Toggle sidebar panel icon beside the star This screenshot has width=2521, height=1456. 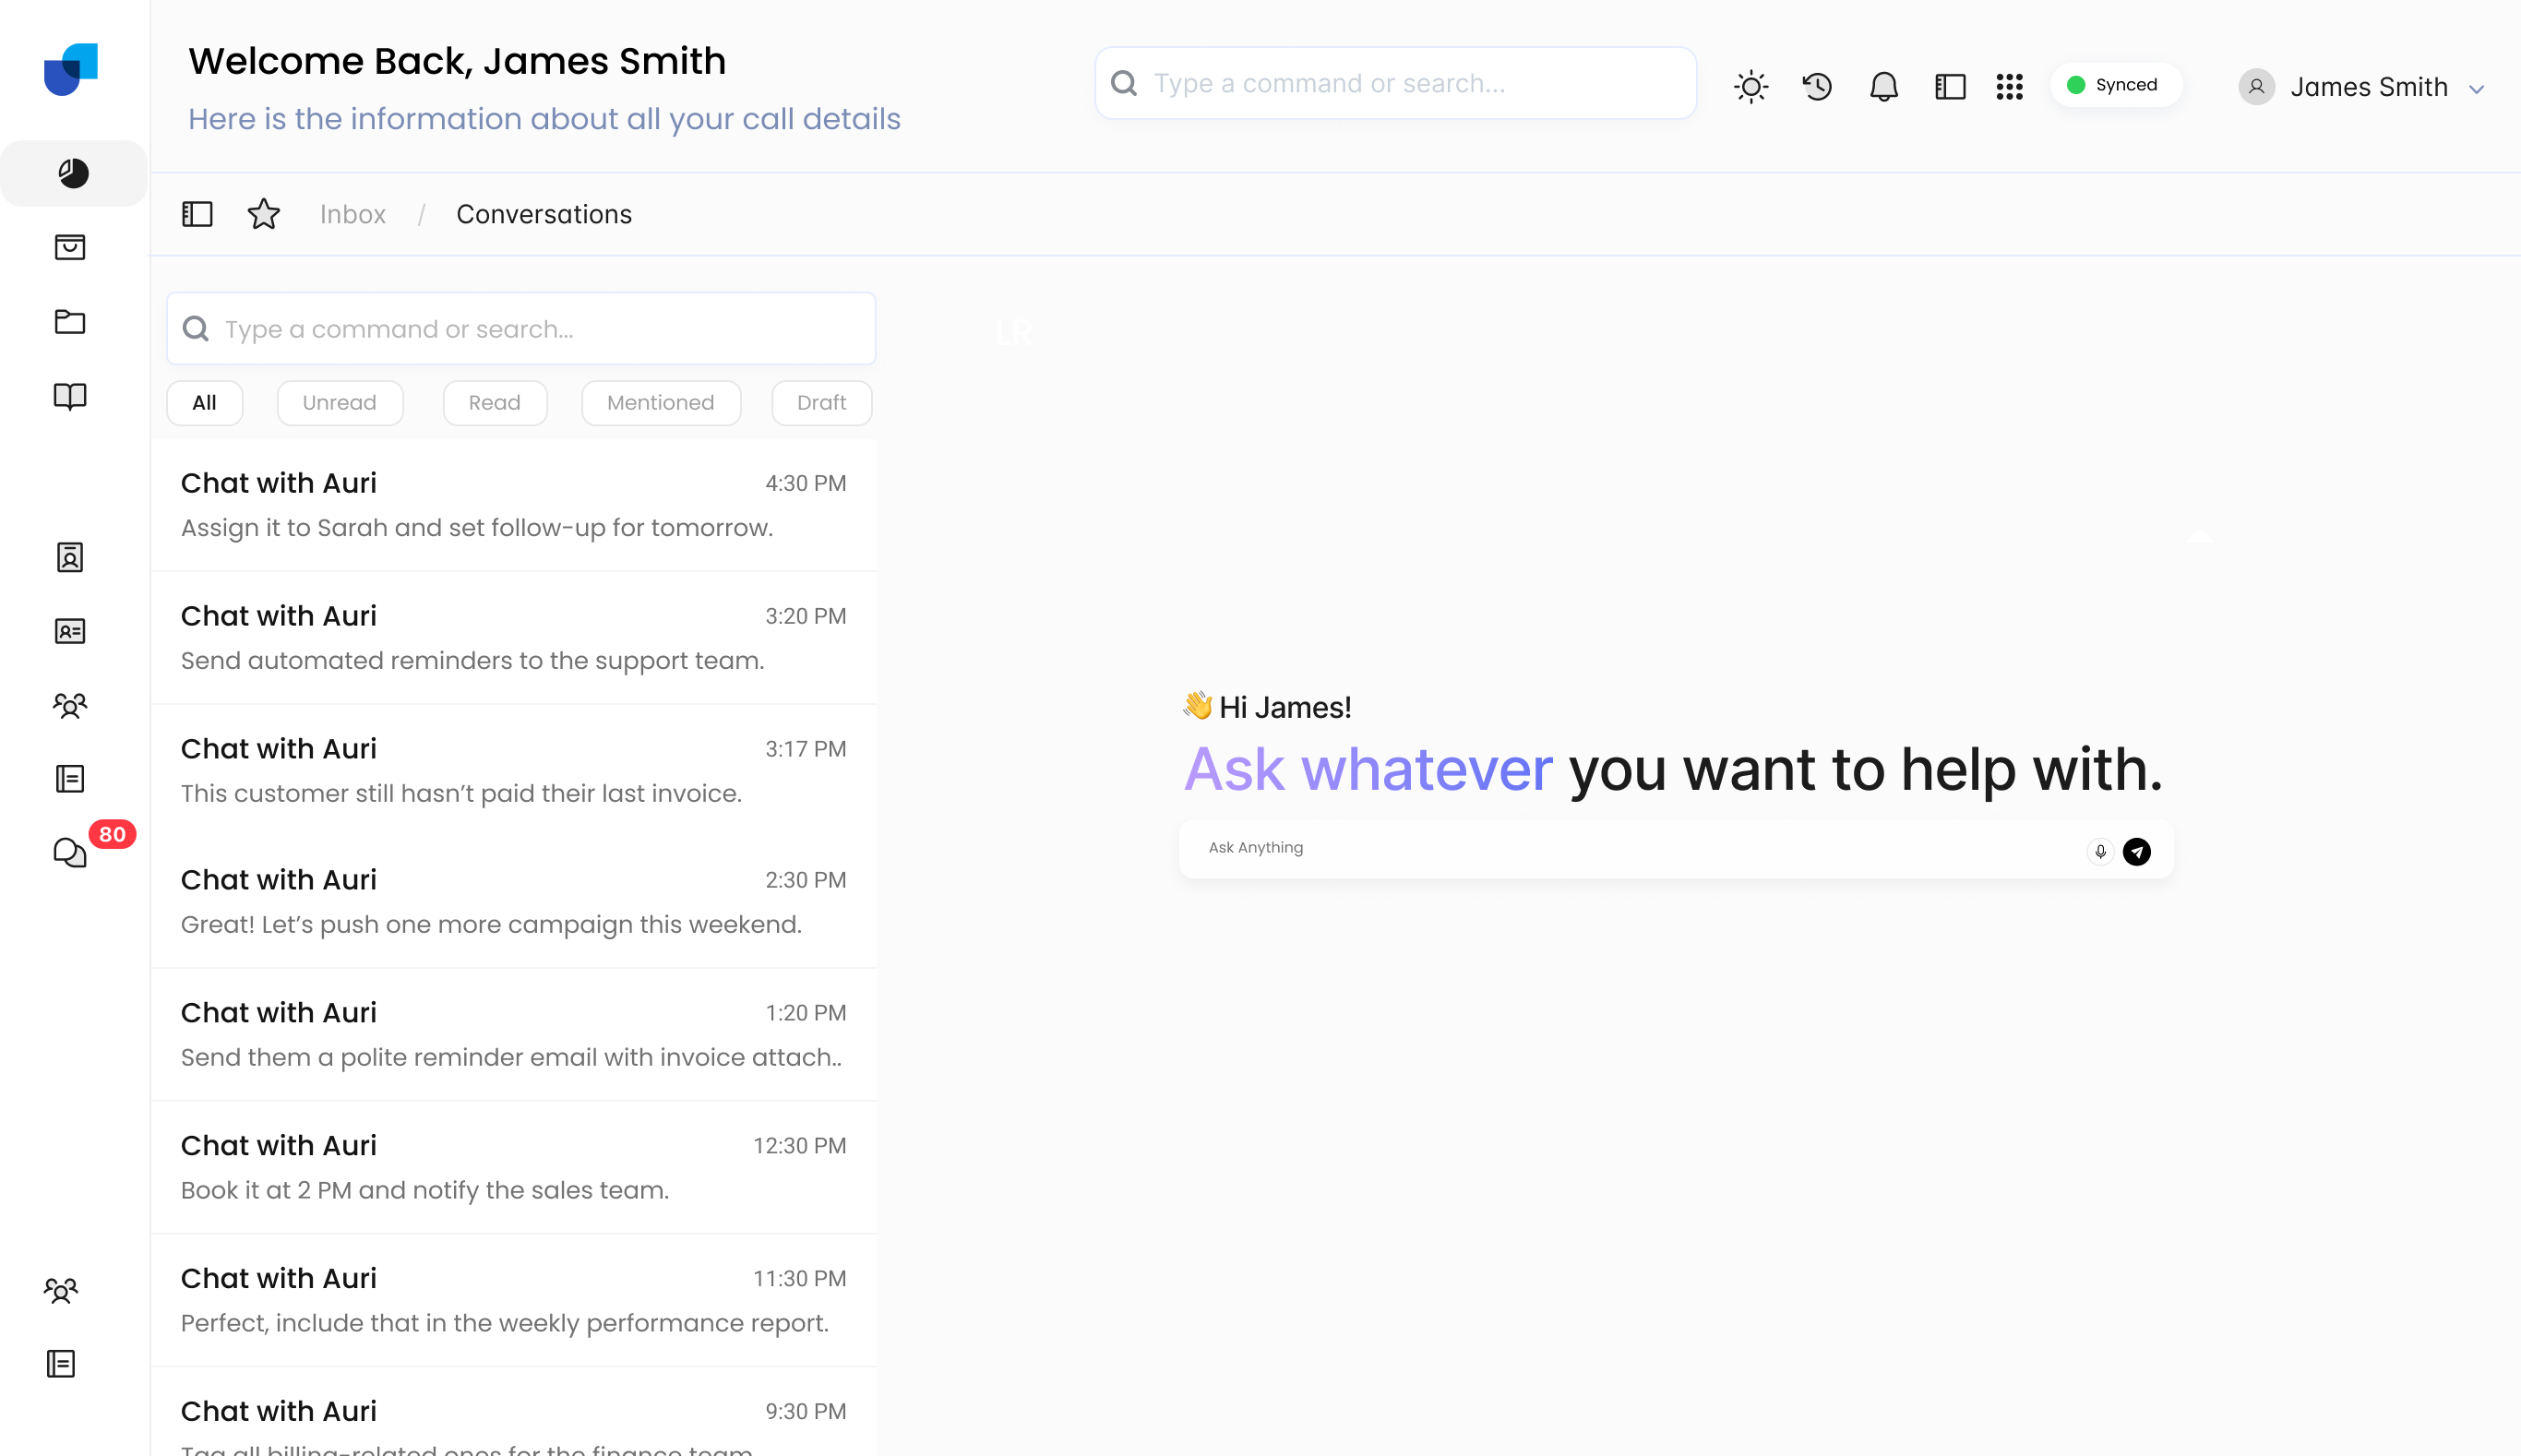click(197, 214)
